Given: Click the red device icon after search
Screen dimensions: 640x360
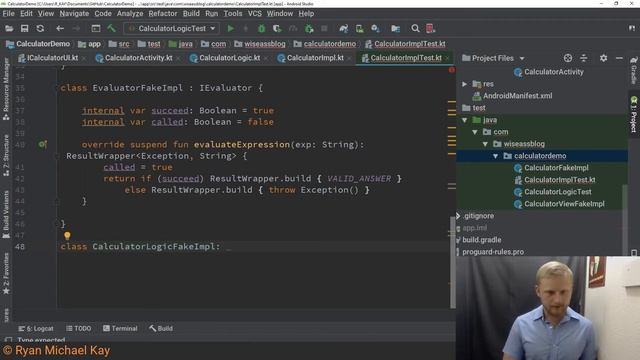Looking at the screenshot, I should click(x=430, y=29).
